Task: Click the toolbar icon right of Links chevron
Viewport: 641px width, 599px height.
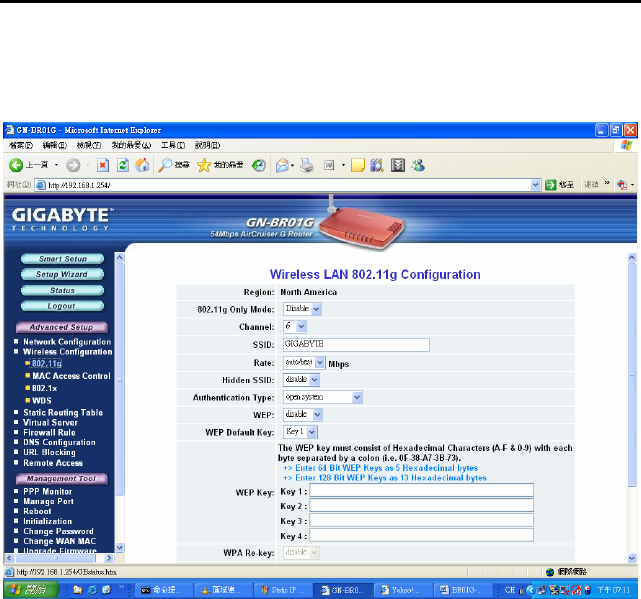Action: click(x=622, y=185)
